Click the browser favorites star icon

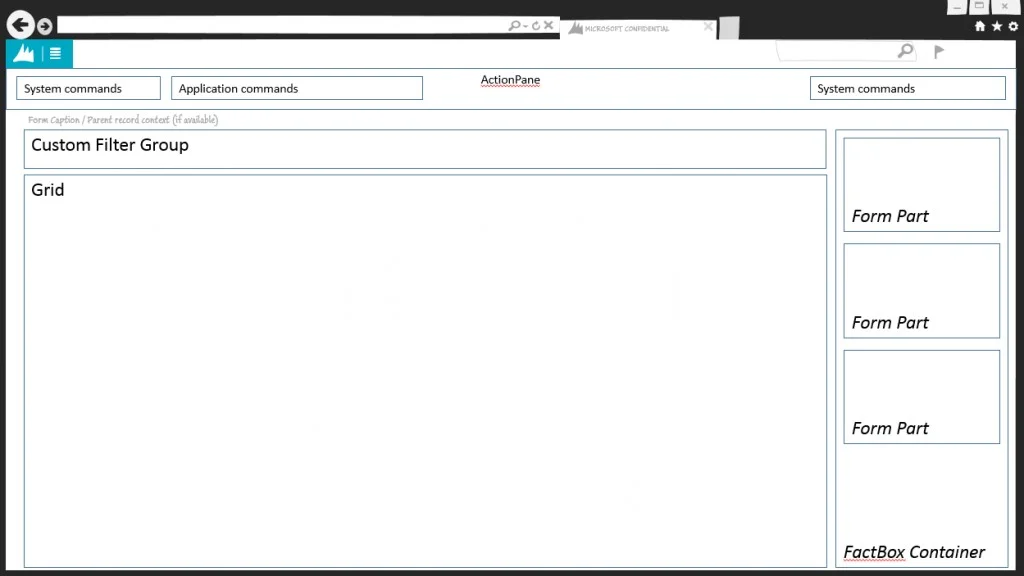(997, 26)
